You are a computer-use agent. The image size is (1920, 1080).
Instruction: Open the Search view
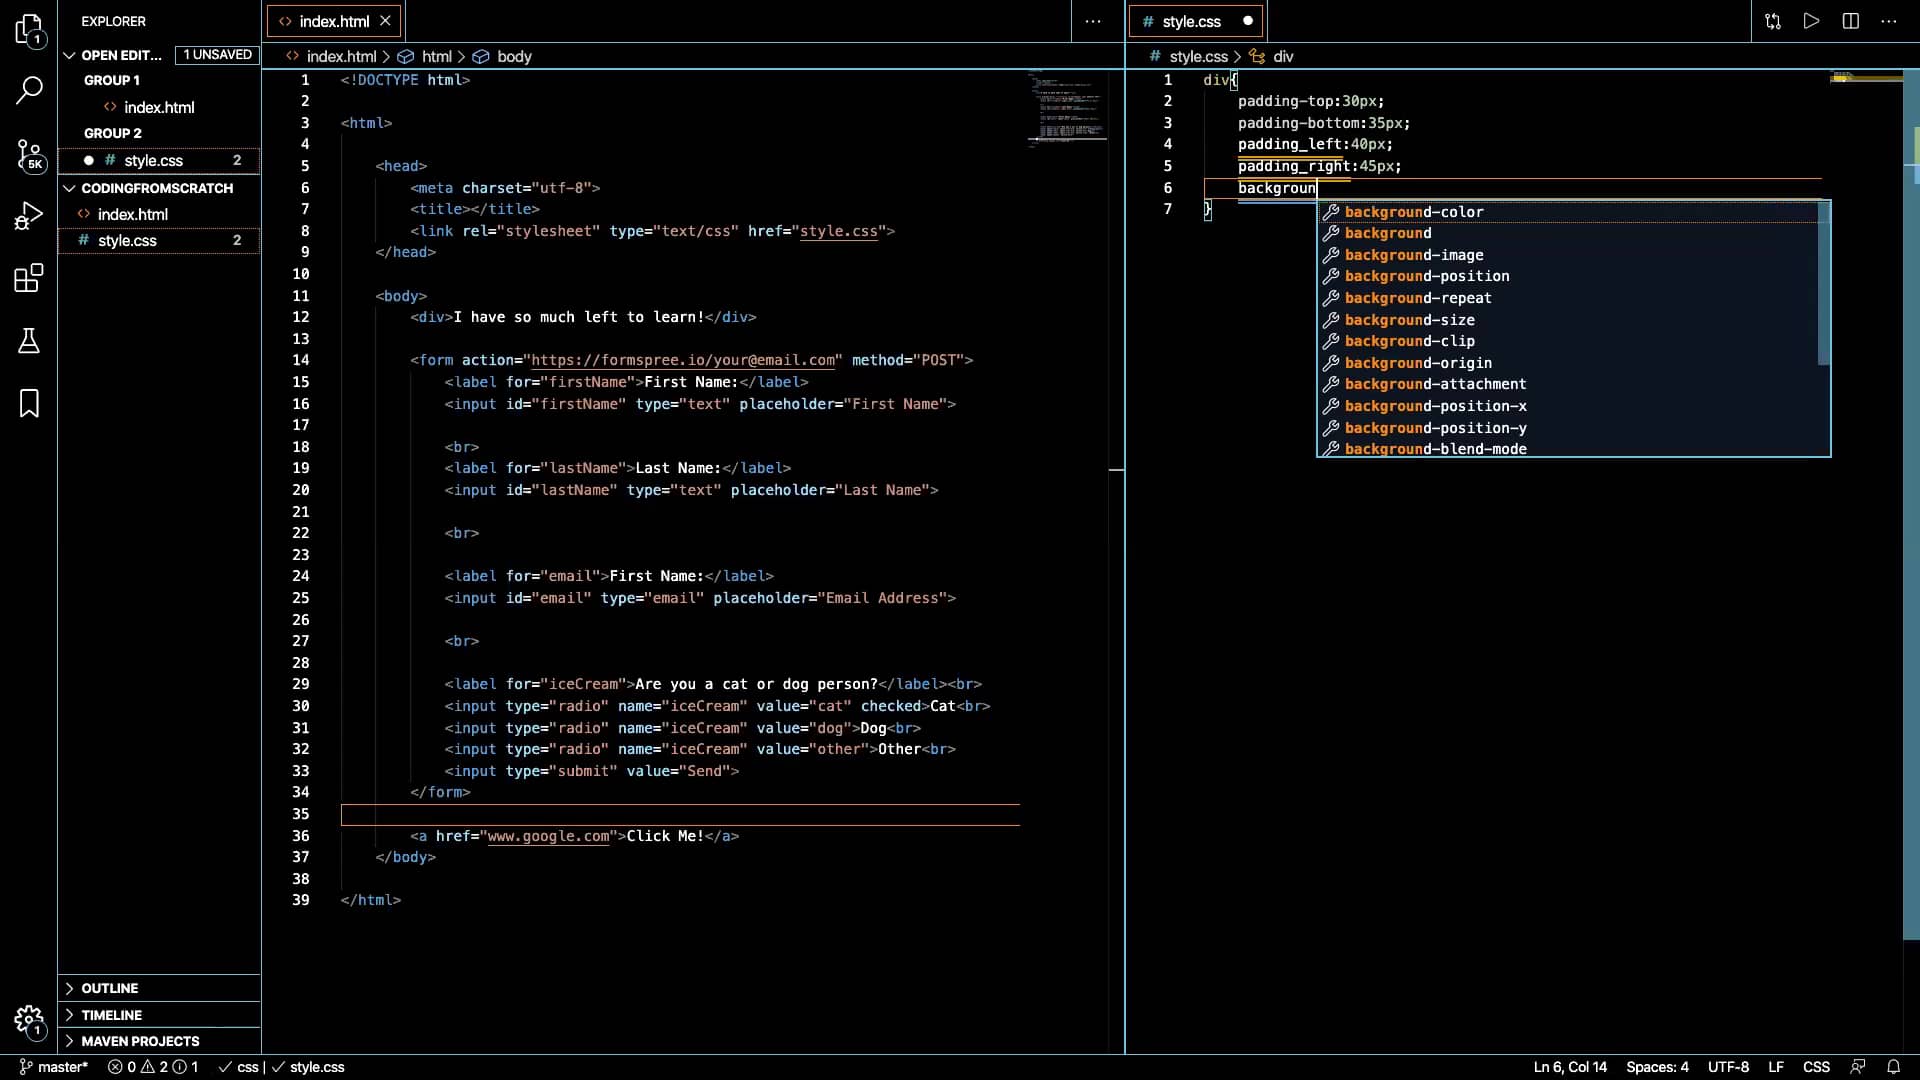point(29,90)
